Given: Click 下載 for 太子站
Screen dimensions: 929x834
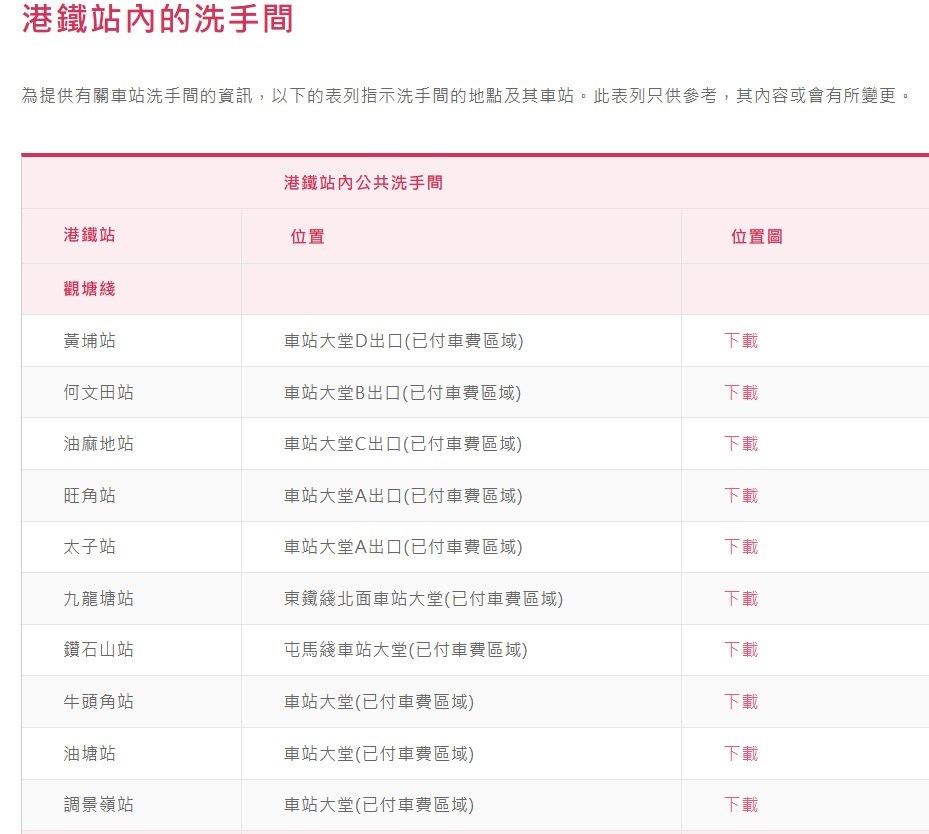Looking at the screenshot, I should pos(741,547).
